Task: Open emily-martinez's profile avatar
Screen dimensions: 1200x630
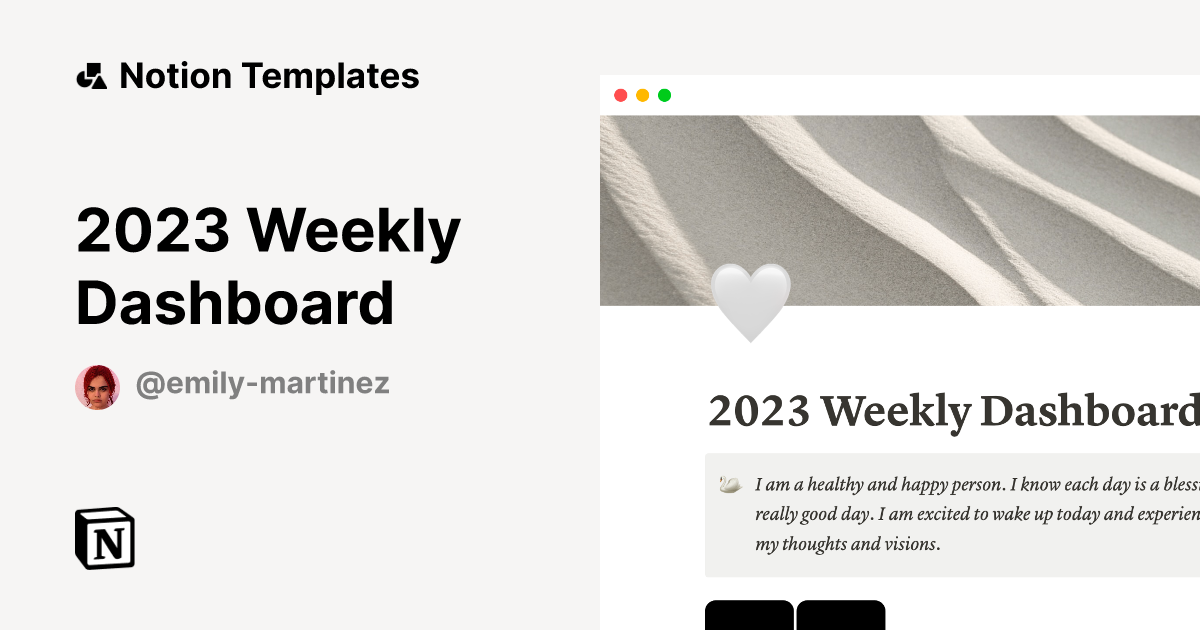Action: [97, 386]
